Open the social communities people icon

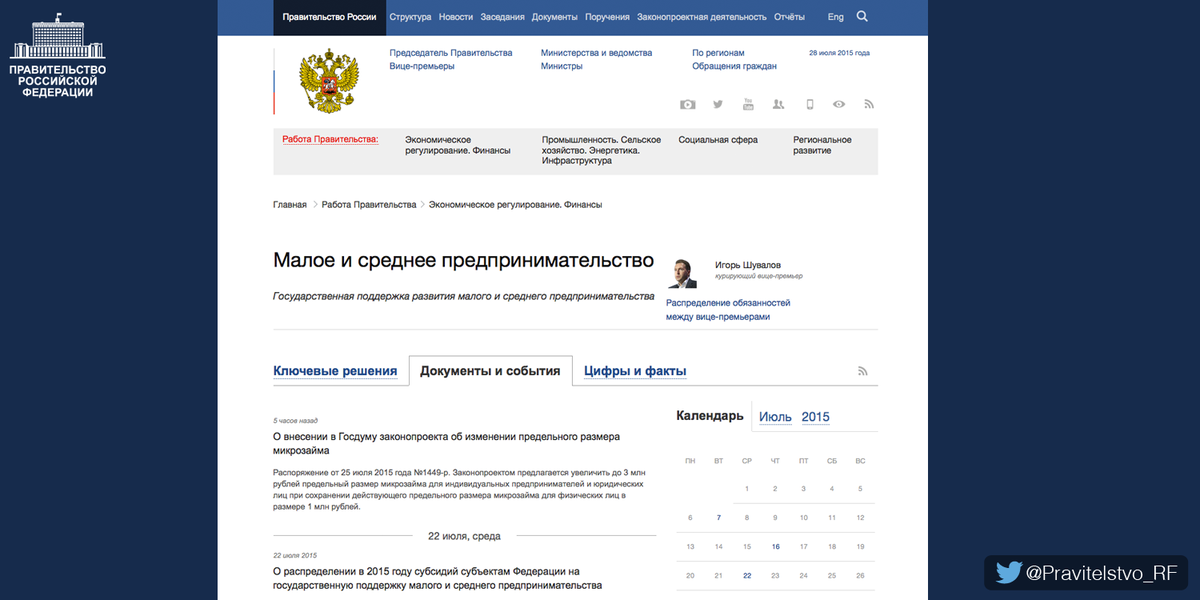[779, 104]
